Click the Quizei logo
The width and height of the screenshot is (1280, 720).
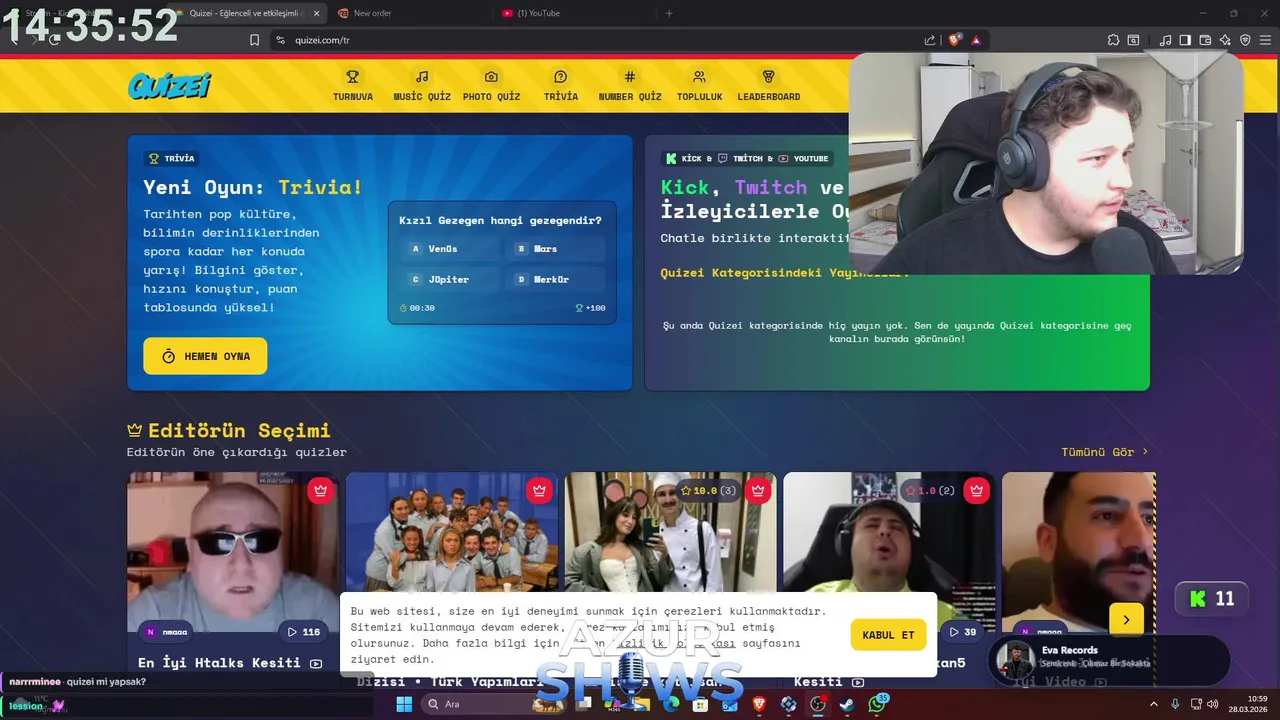169,86
